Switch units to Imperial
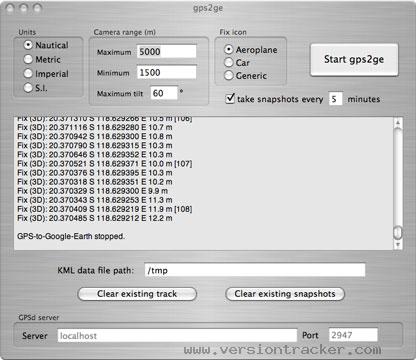The height and width of the screenshot is (360, 416). [x=28, y=74]
